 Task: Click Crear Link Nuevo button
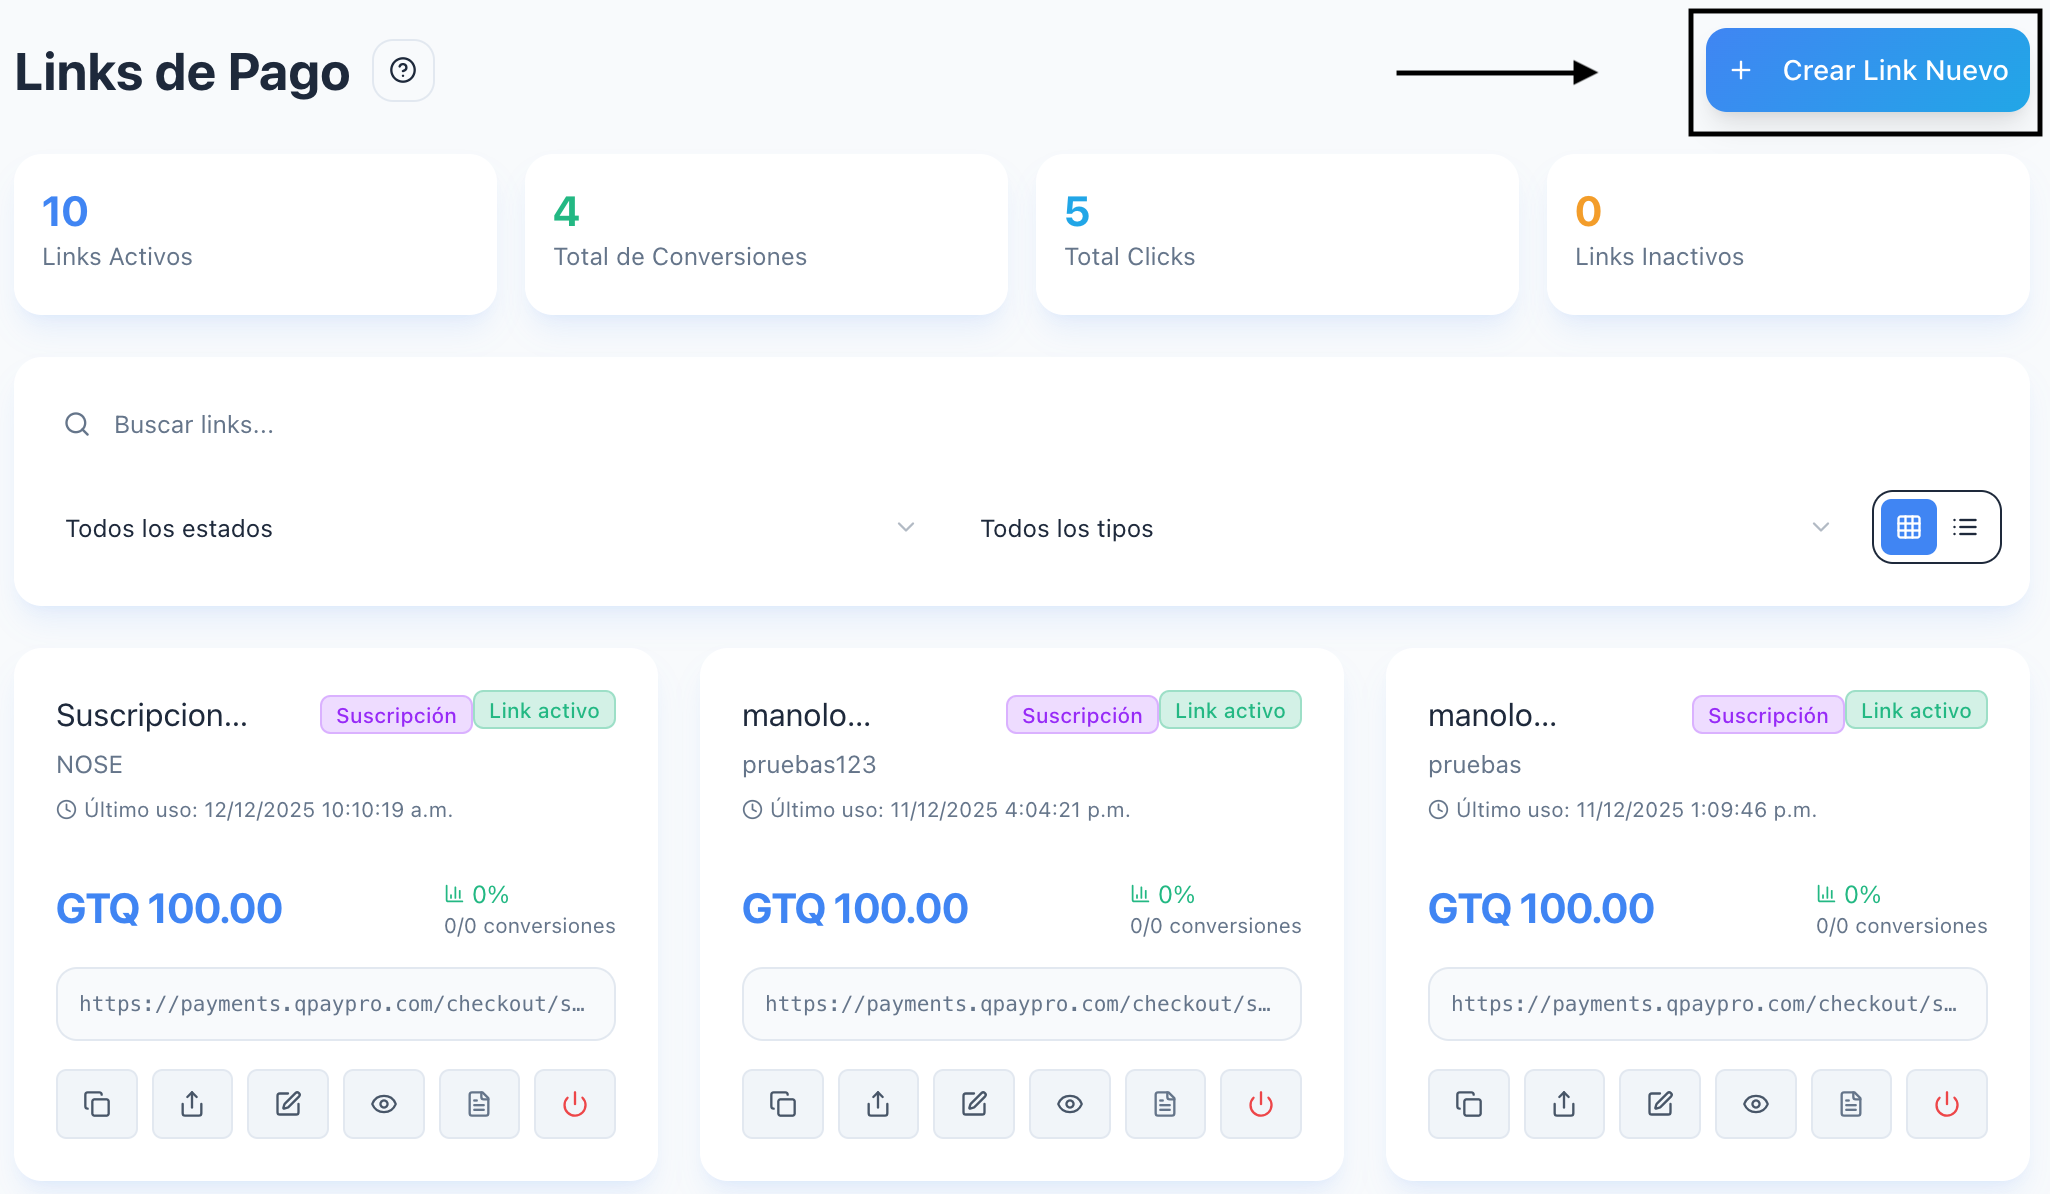pos(1867,70)
